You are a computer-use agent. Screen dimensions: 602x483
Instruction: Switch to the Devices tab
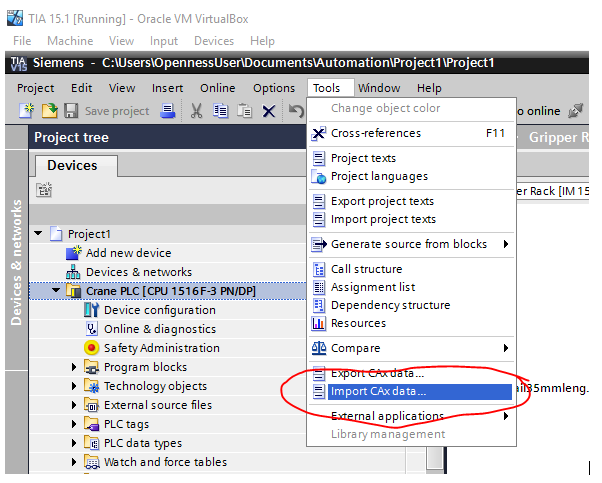click(76, 165)
